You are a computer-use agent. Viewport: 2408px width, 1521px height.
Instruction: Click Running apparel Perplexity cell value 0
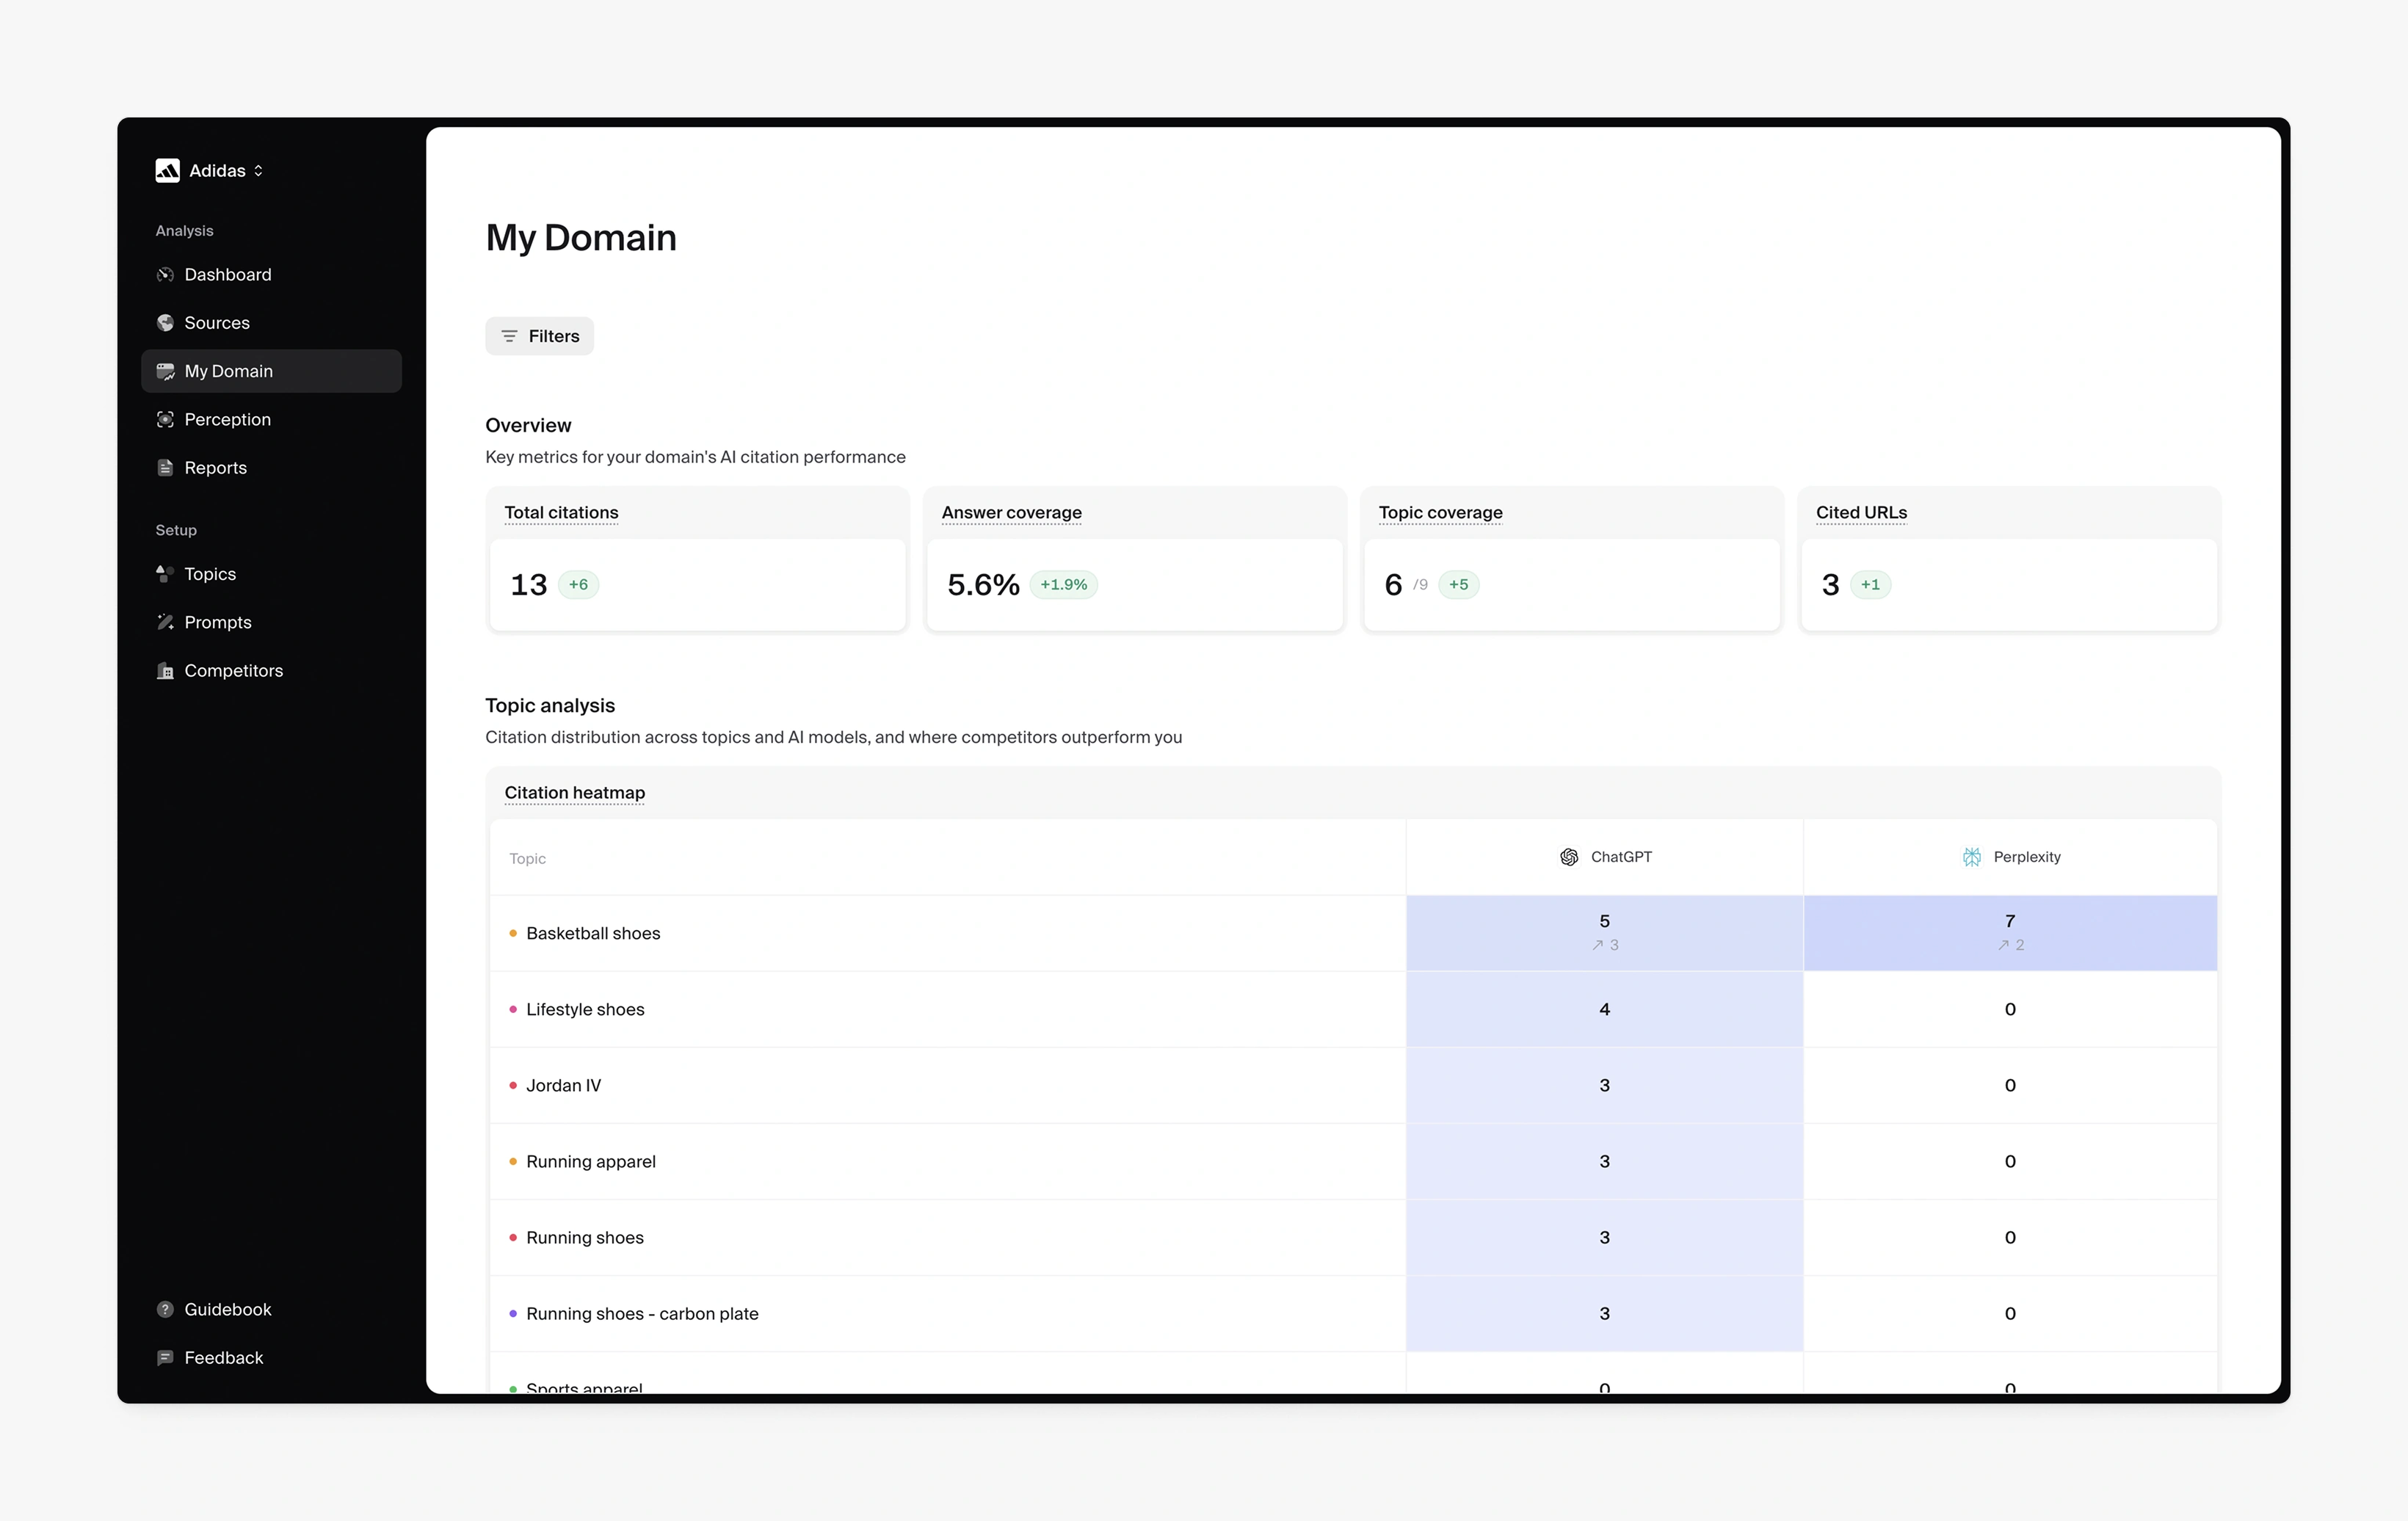point(2010,1162)
